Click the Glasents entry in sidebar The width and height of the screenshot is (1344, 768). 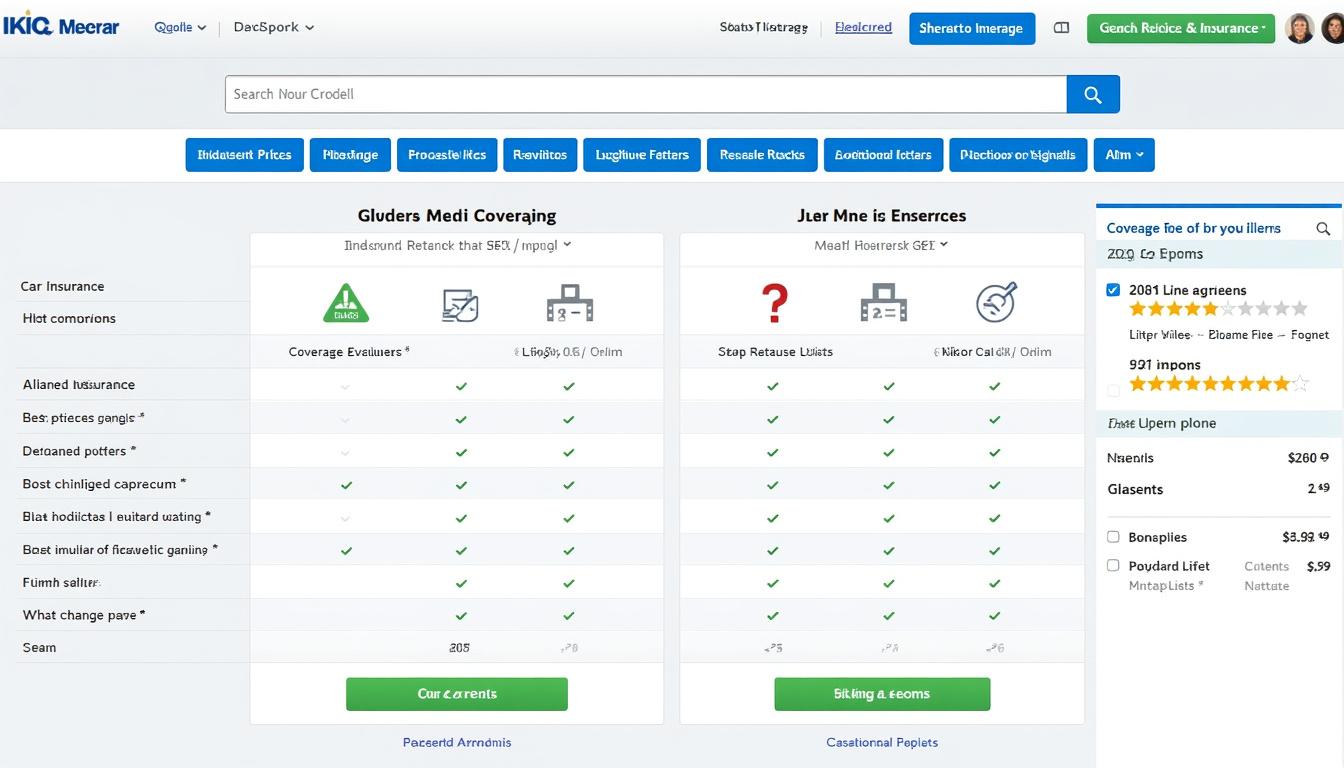[1135, 489]
